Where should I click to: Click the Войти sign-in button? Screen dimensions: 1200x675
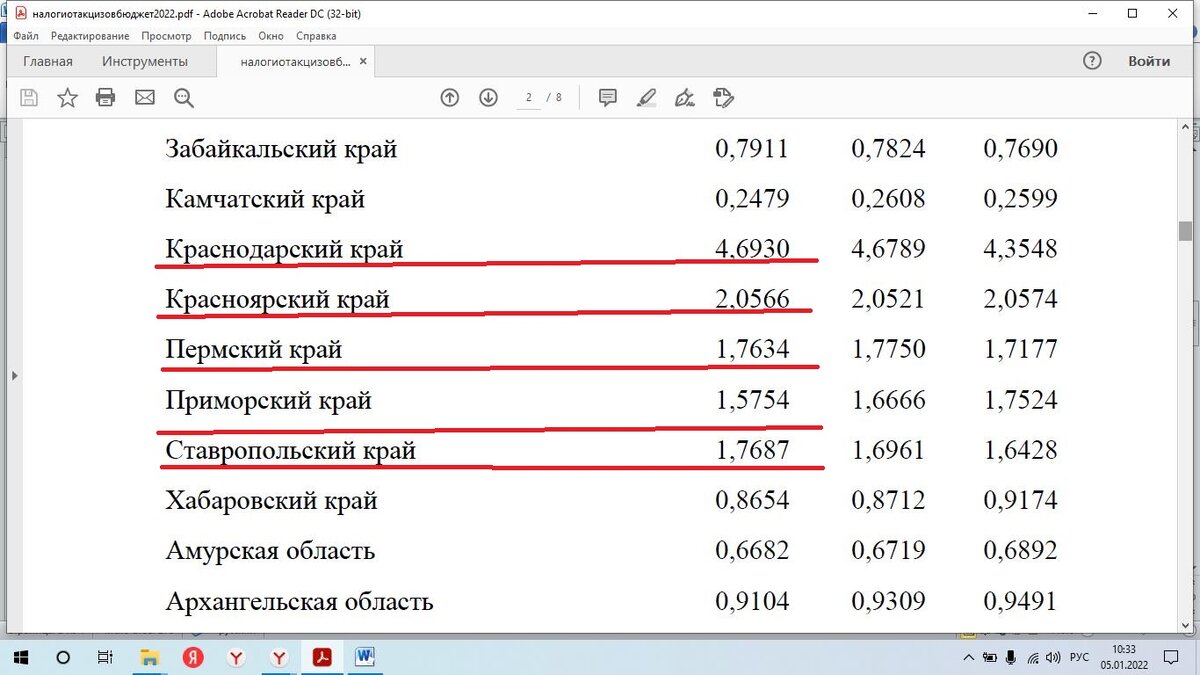tap(1149, 61)
